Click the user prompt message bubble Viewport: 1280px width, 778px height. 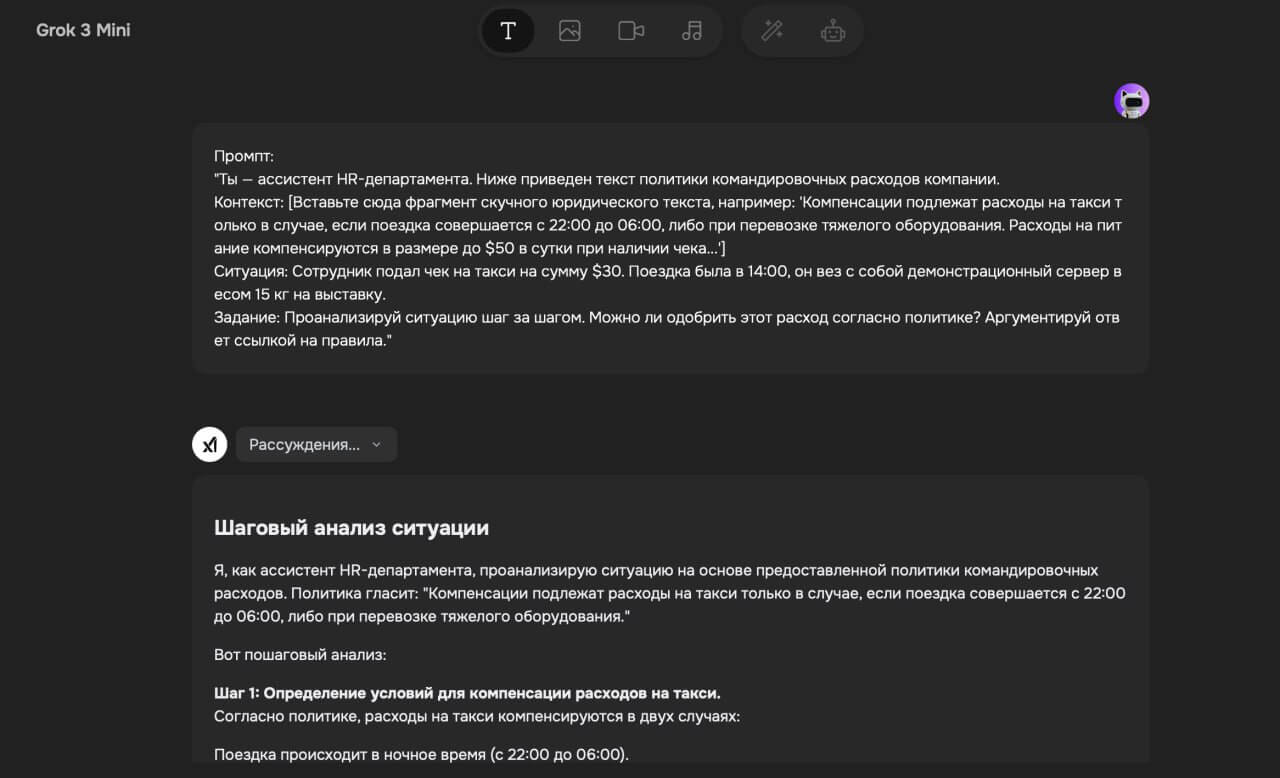coord(670,248)
